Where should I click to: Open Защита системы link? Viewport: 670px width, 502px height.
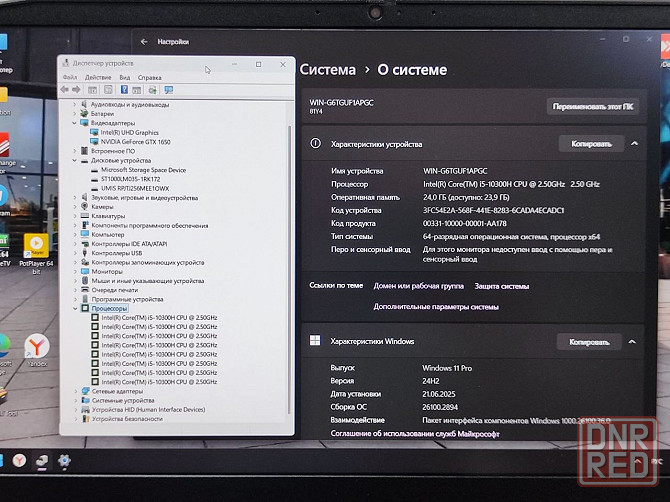click(x=502, y=286)
